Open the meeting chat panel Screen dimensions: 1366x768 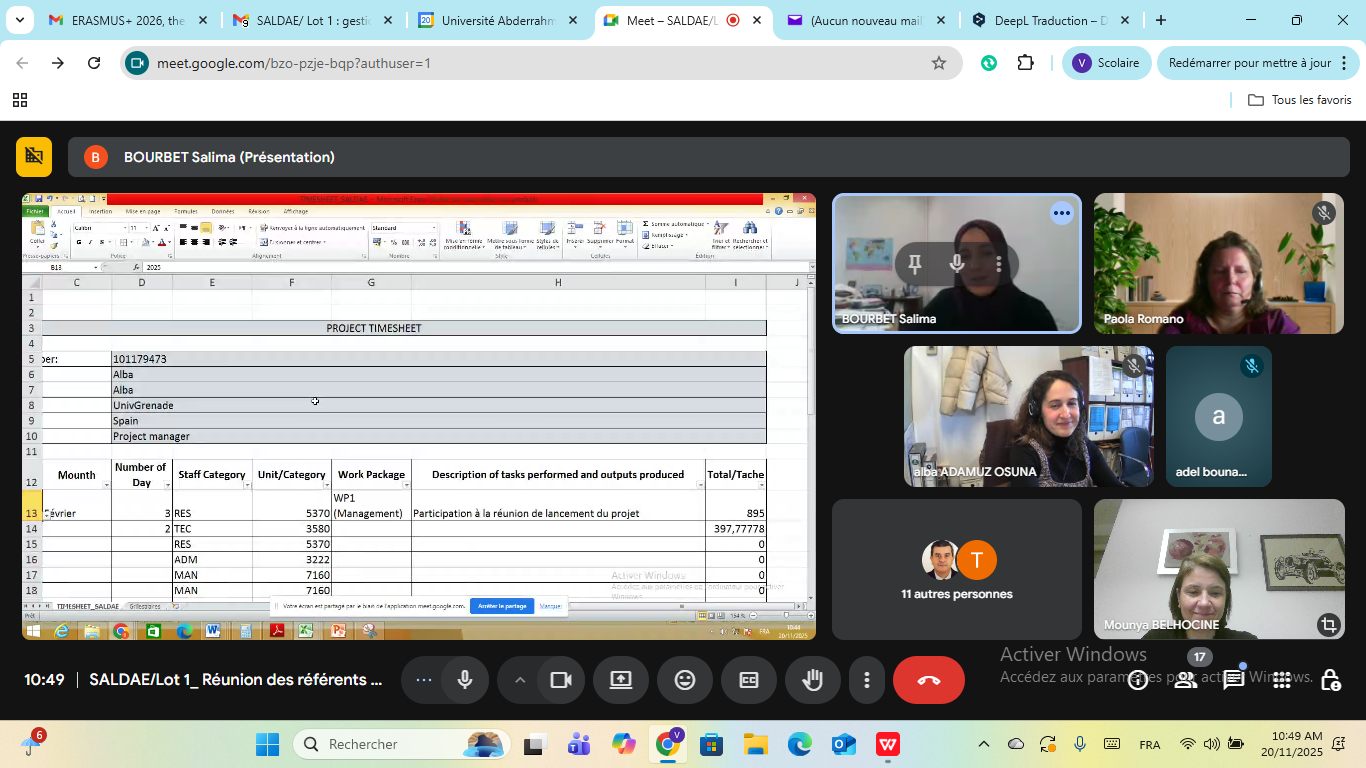(x=1234, y=680)
